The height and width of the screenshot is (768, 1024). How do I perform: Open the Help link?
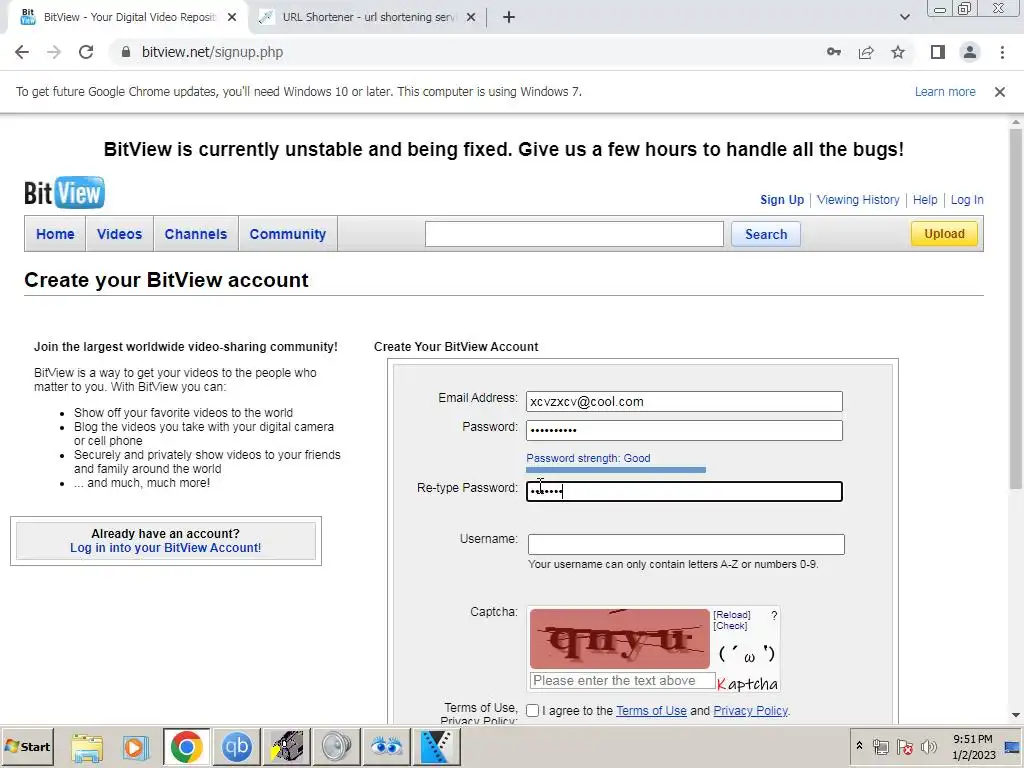[925, 200]
